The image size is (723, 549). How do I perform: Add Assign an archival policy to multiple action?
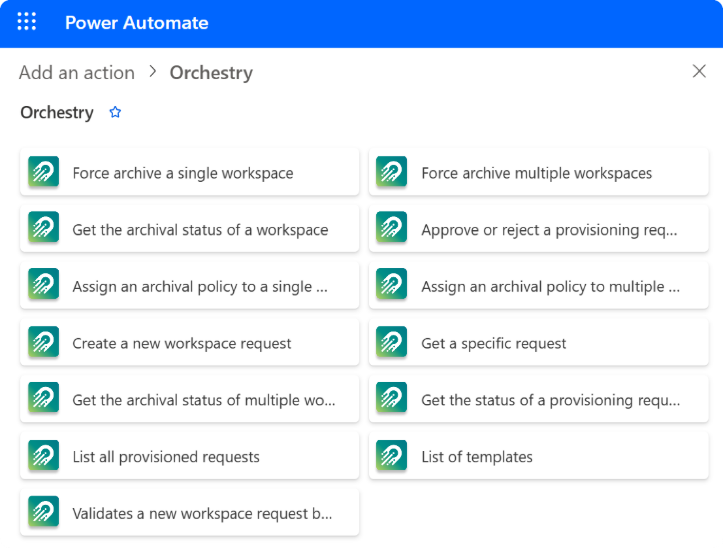click(x=539, y=286)
